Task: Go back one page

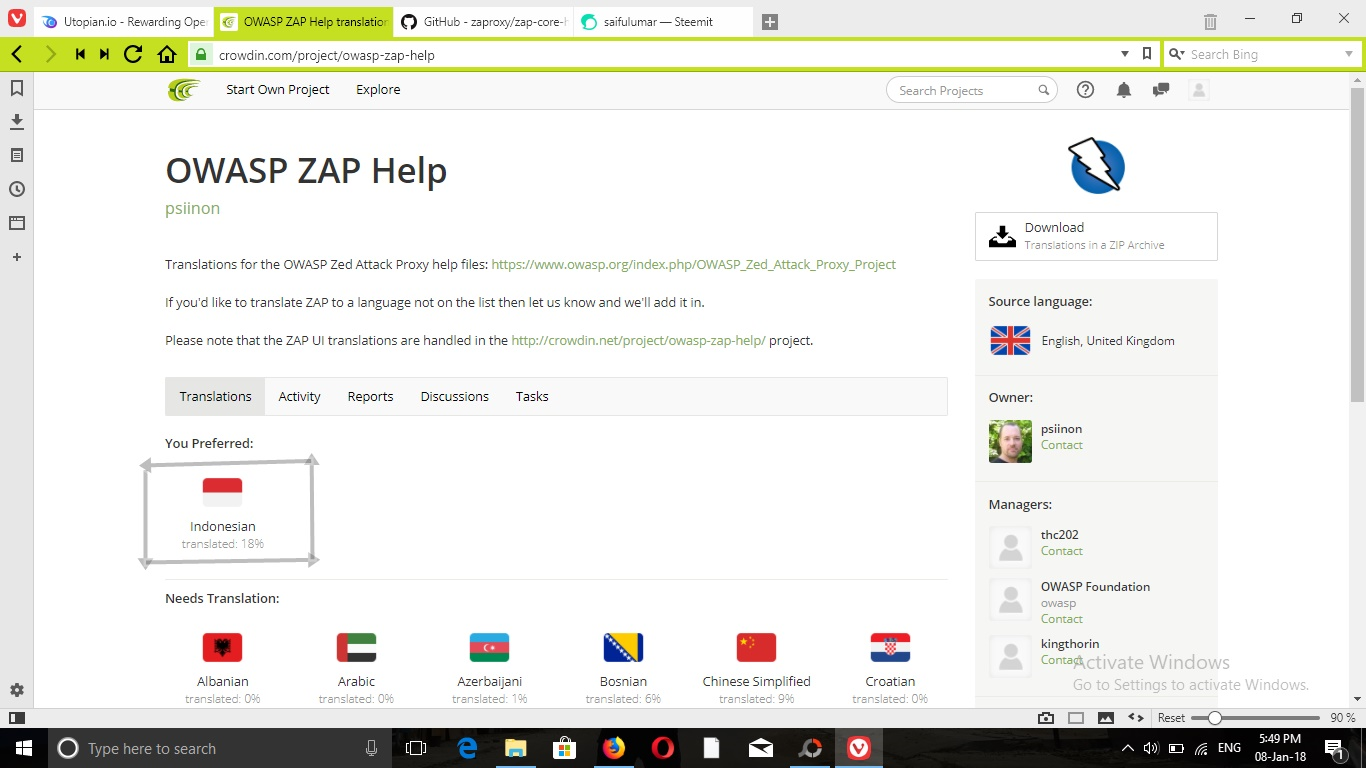Action: pyautogui.click(x=17, y=55)
